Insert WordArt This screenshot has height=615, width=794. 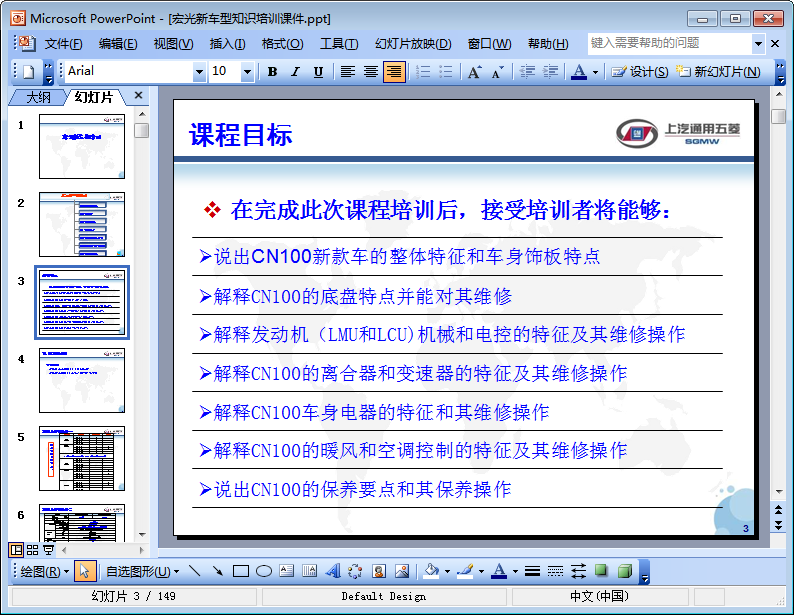[x=333, y=571]
